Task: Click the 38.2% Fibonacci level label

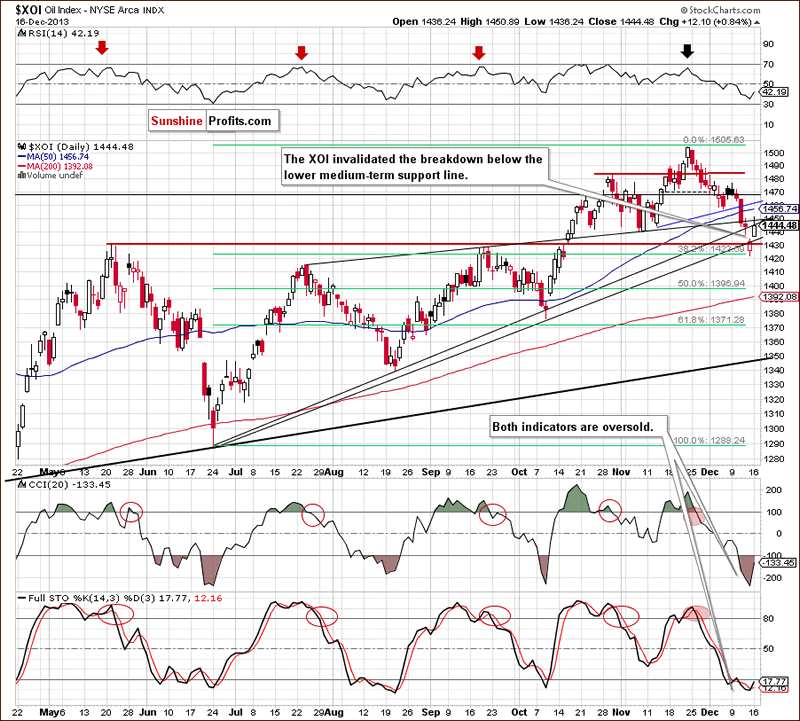Action: point(711,249)
